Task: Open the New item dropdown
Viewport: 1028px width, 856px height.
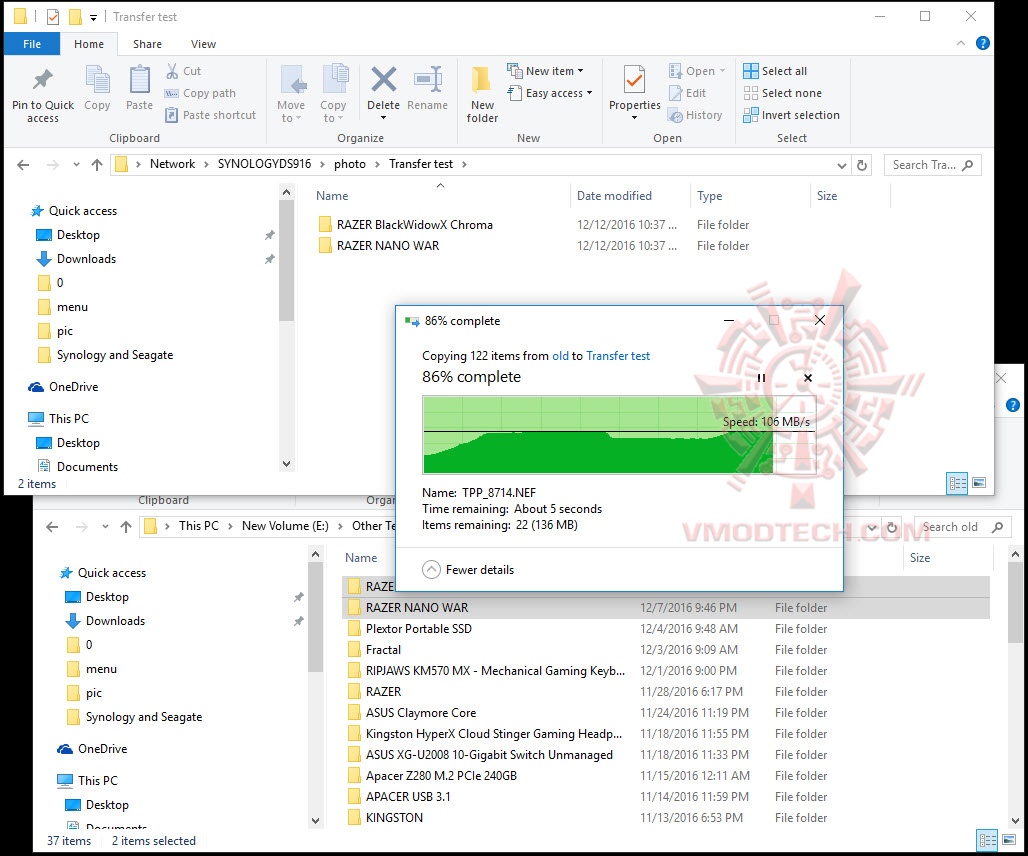Action: tap(545, 71)
